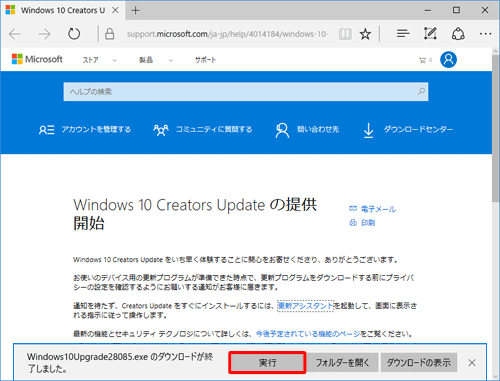Click the community people icon
The image size is (500, 381).
[x=161, y=130]
